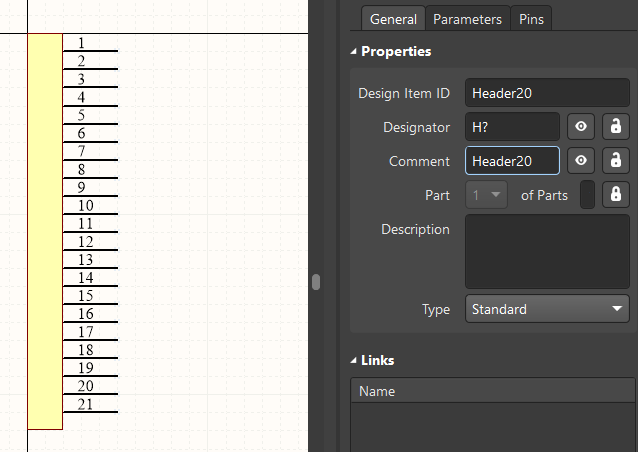
Task: Toggle Designator visibility eye icon
Action: click(582, 127)
